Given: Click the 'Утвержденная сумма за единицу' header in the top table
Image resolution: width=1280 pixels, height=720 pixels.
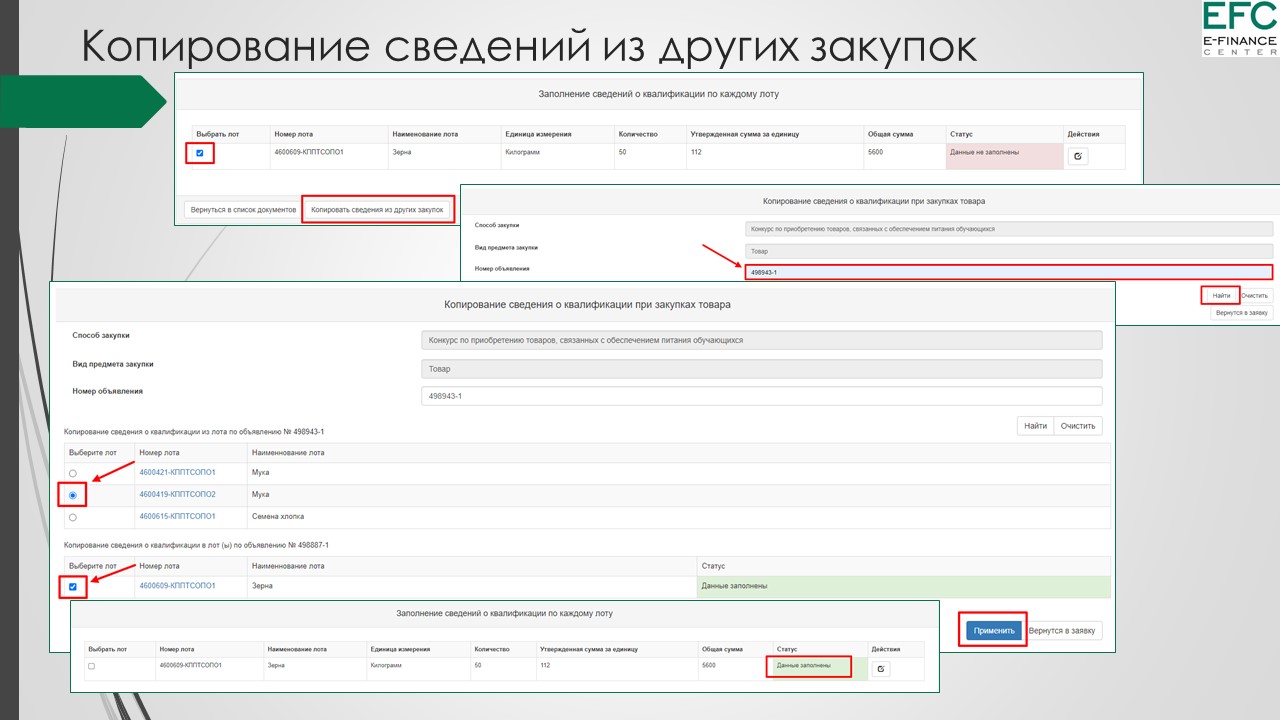Looking at the screenshot, I should [745, 134].
